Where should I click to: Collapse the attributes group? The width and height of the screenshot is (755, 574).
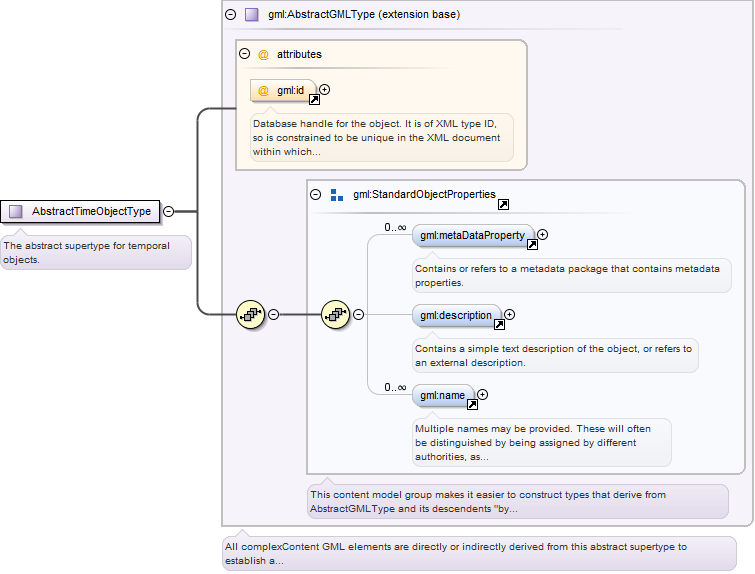(x=245, y=53)
